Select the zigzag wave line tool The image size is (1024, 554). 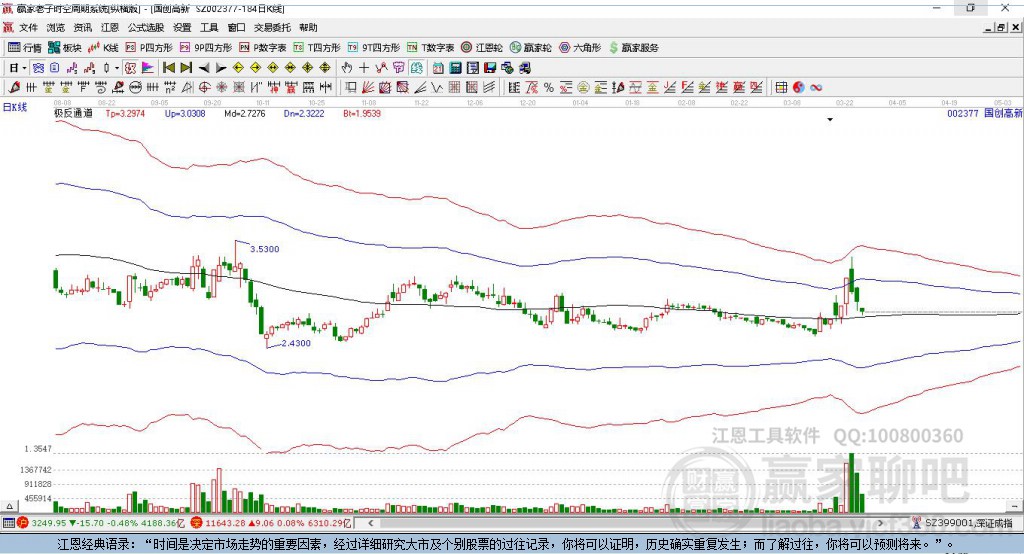click(x=436, y=88)
